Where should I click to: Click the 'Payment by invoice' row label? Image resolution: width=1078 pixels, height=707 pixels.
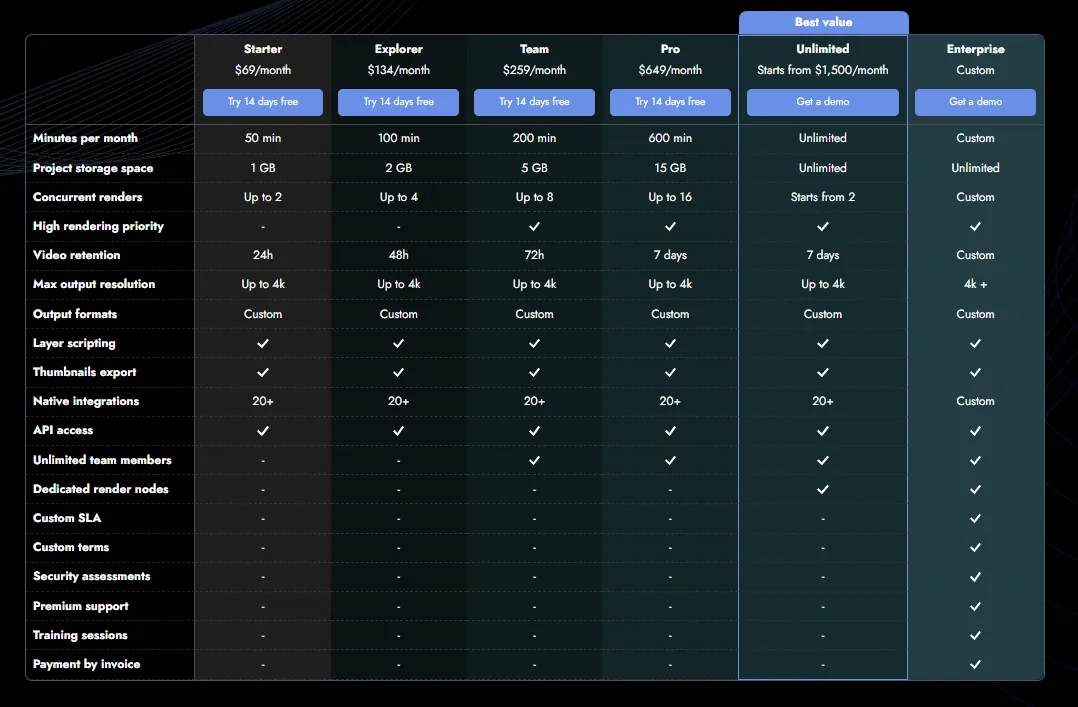(x=87, y=664)
